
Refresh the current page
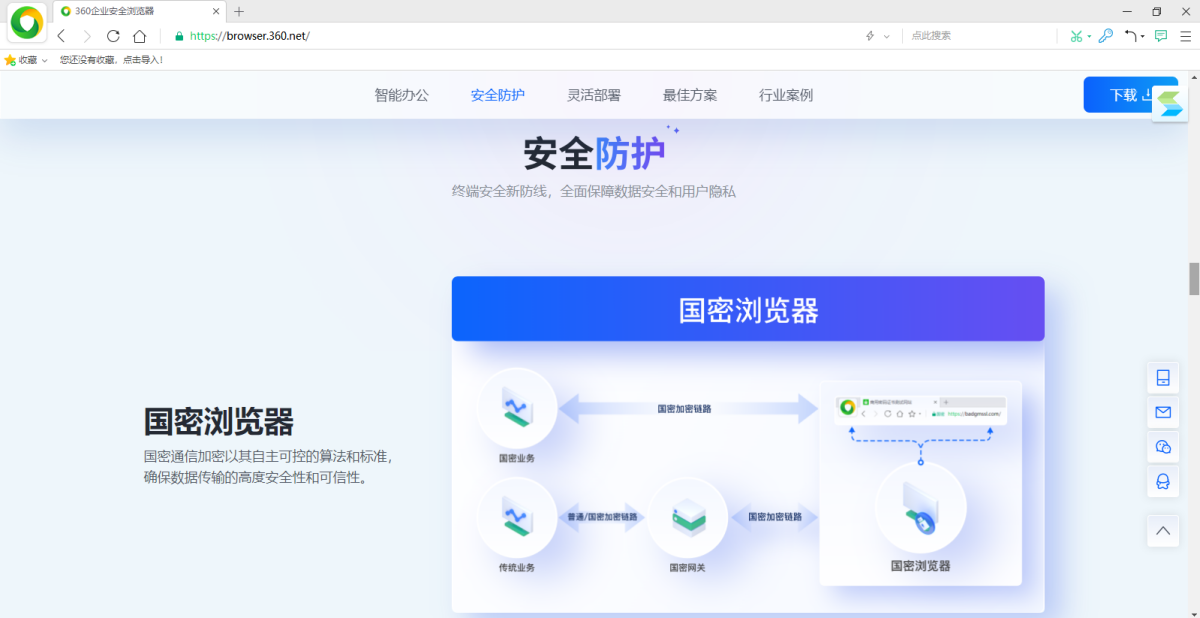[x=113, y=35]
